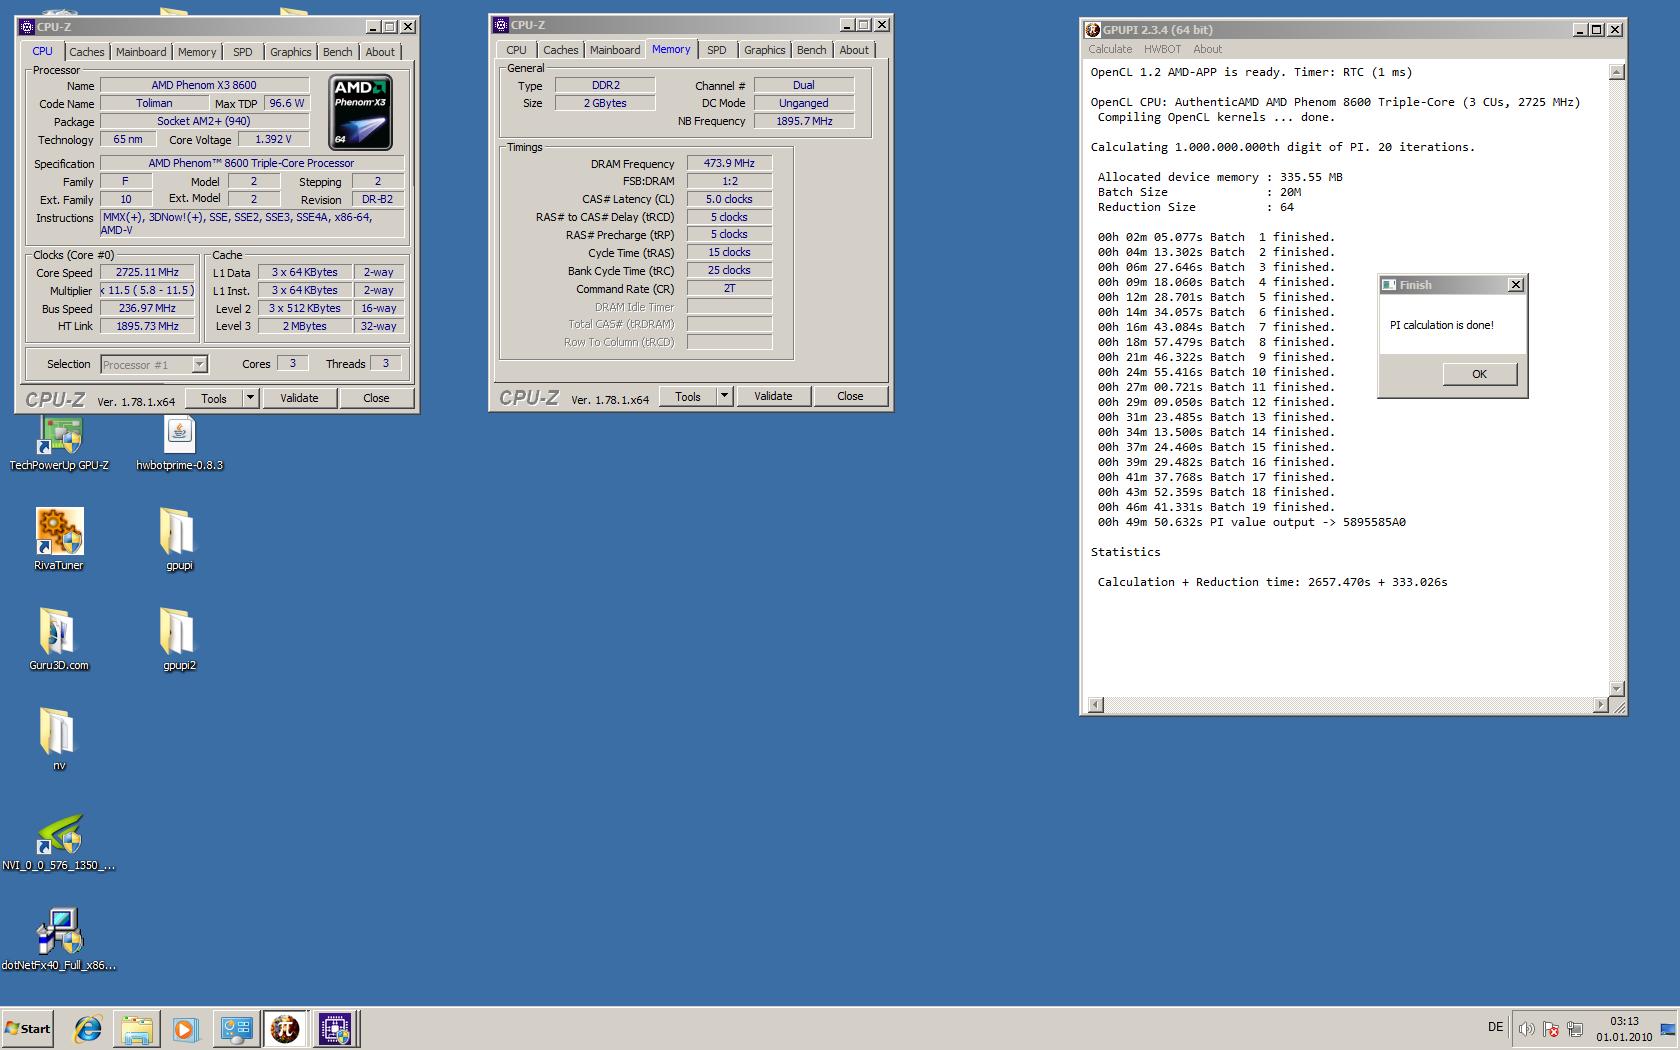Open SPD tab in left CPU-Z window
Image resolution: width=1680 pixels, height=1050 pixels.
(243, 52)
